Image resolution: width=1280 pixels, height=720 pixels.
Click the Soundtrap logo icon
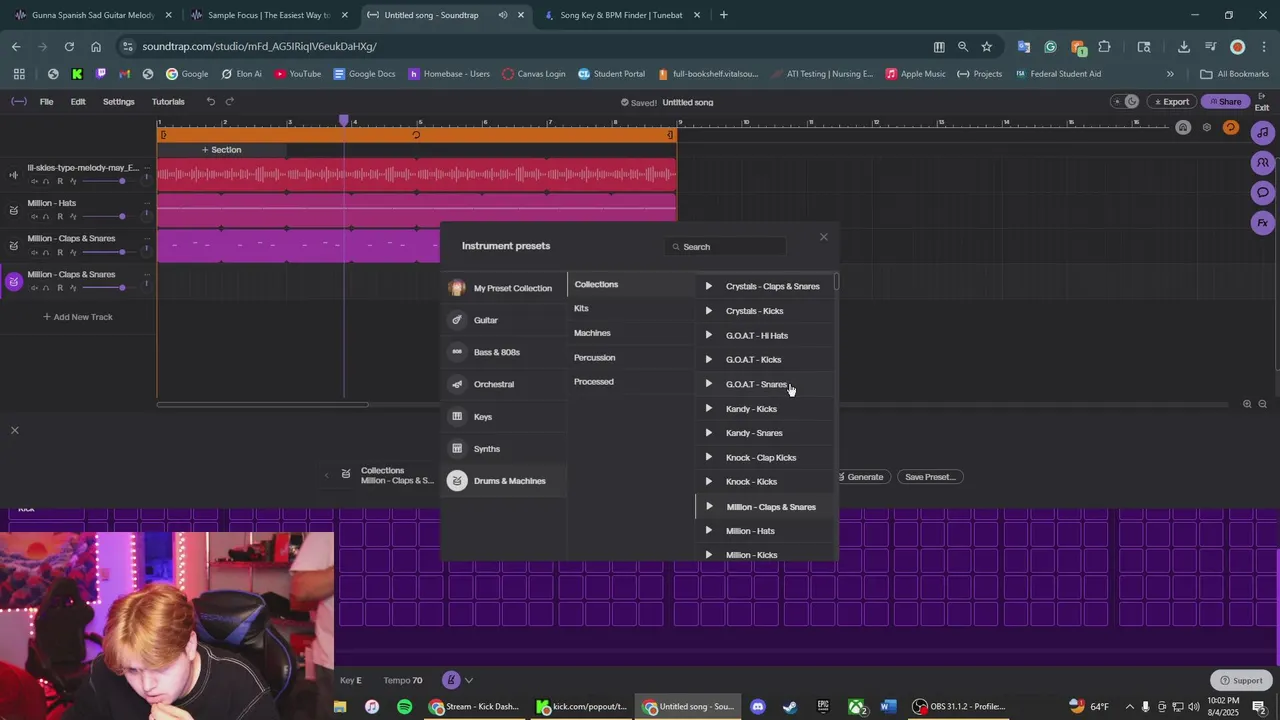[18, 101]
